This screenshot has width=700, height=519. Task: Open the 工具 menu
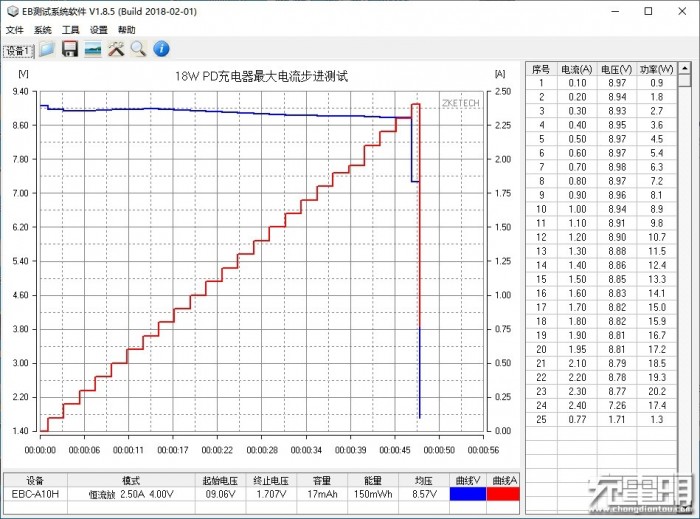click(70, 30)
